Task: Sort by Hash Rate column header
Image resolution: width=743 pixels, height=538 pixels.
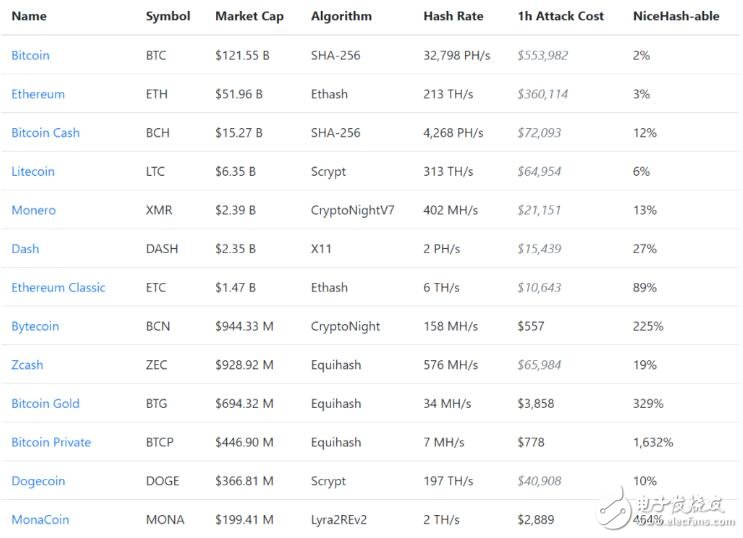Action: pyautogui.click(x=453, y=16)
